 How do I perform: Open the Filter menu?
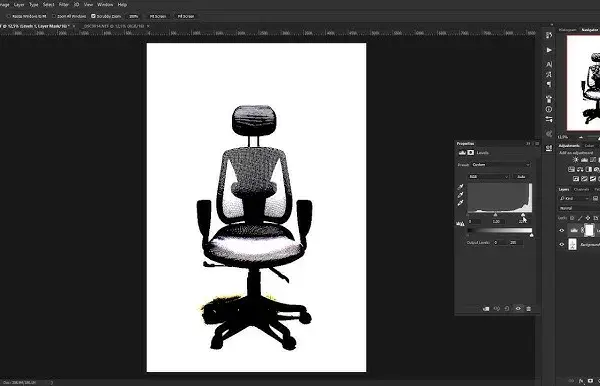click(x=64, y=5)
